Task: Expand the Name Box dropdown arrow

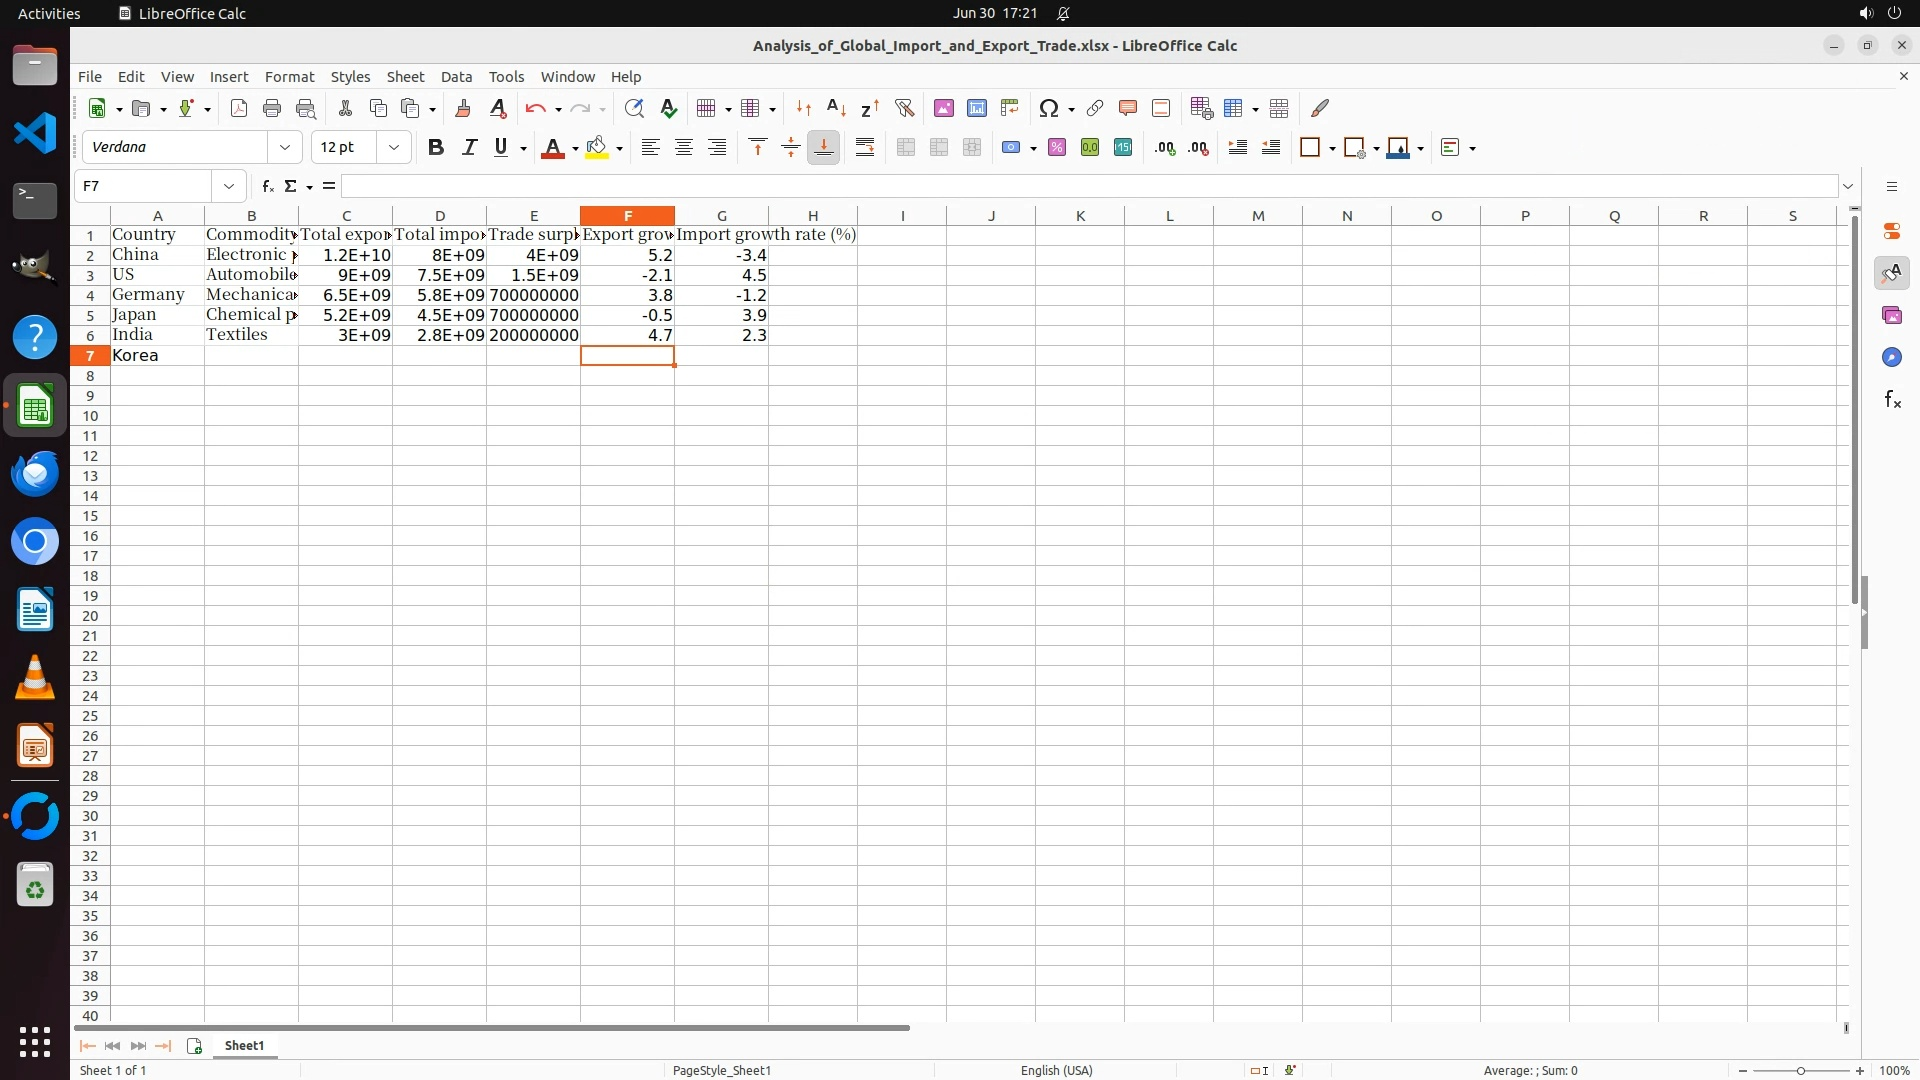Action: click(x=229, y=186)
